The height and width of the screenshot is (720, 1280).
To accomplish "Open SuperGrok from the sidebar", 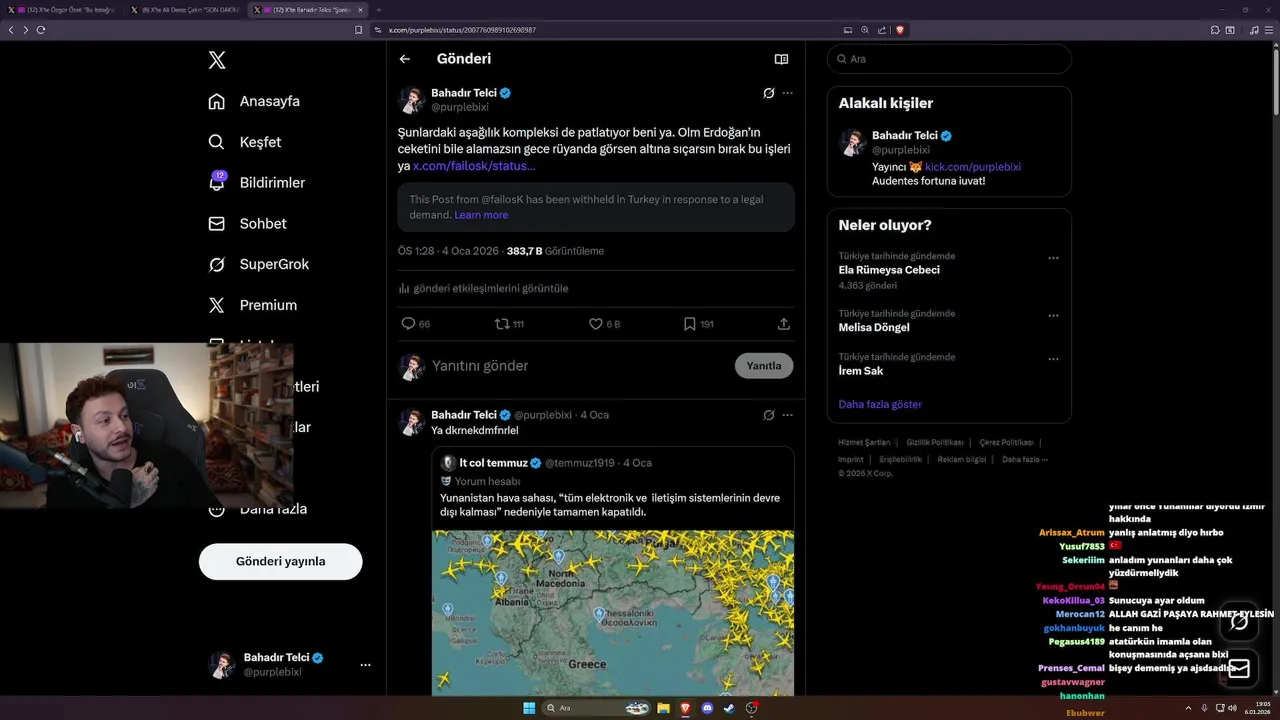I will [x=258, y=264].
